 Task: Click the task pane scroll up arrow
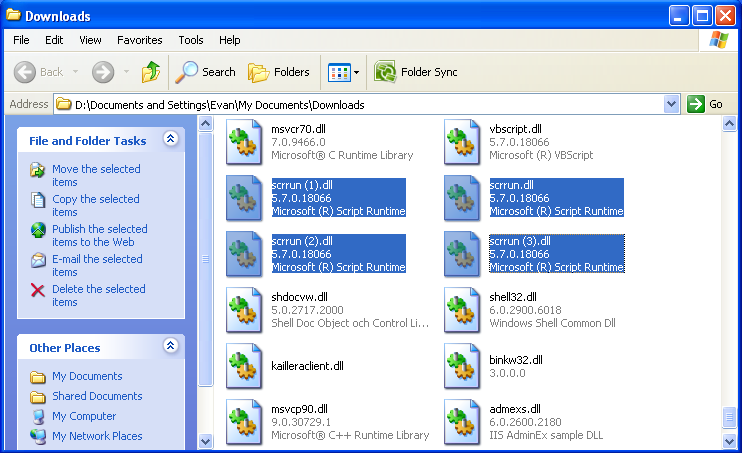coord(205,124)
